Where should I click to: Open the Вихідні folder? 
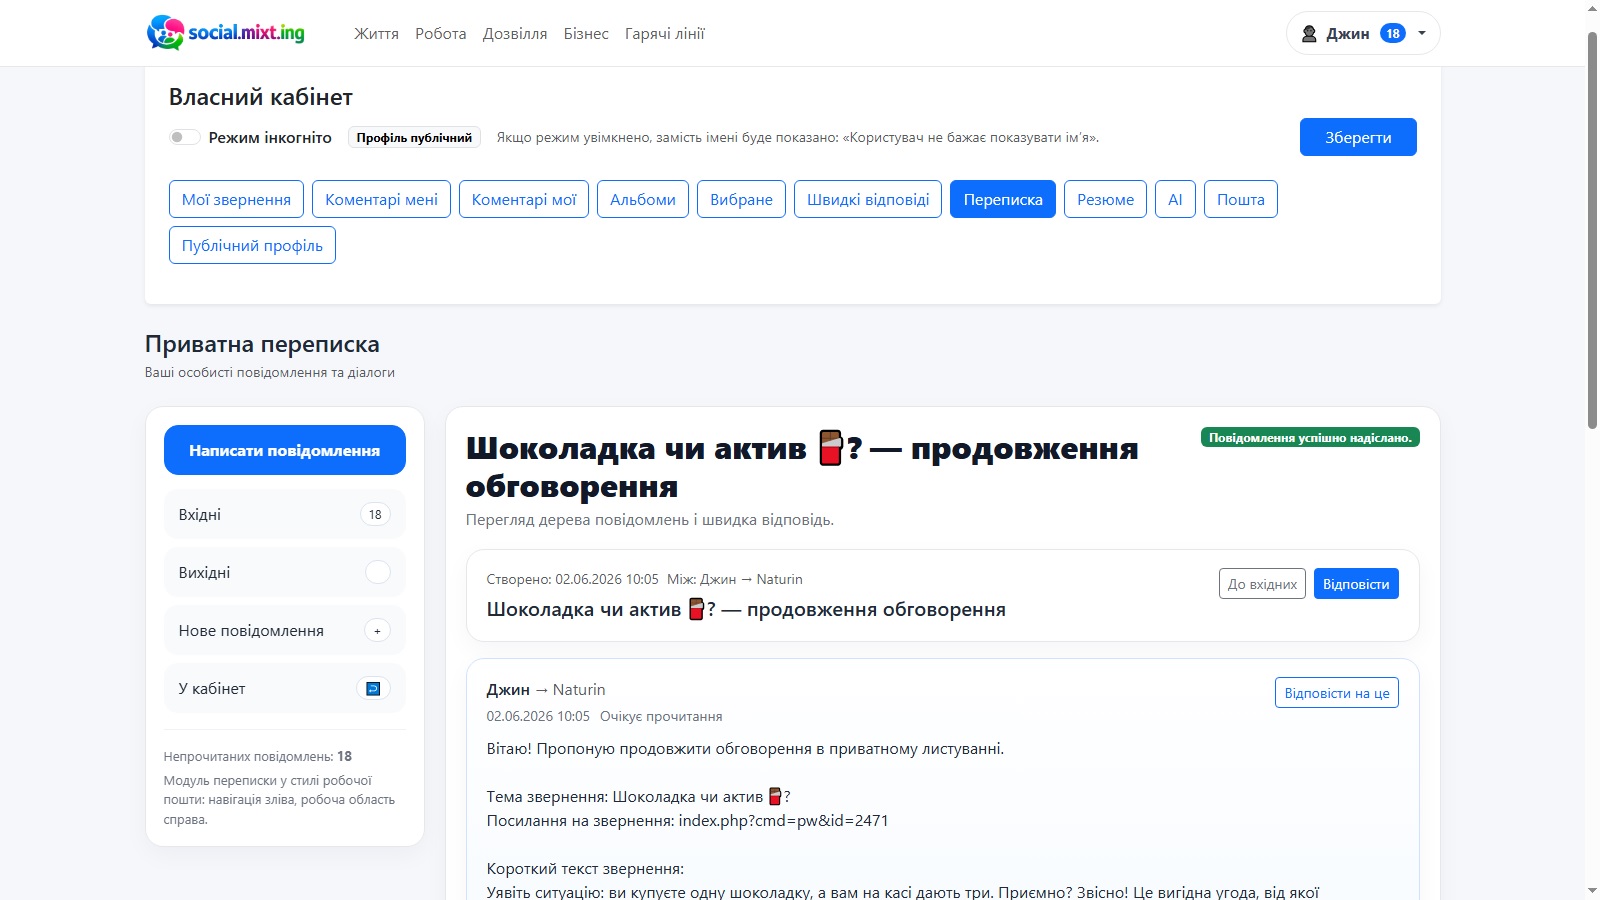tap(285, 572)
